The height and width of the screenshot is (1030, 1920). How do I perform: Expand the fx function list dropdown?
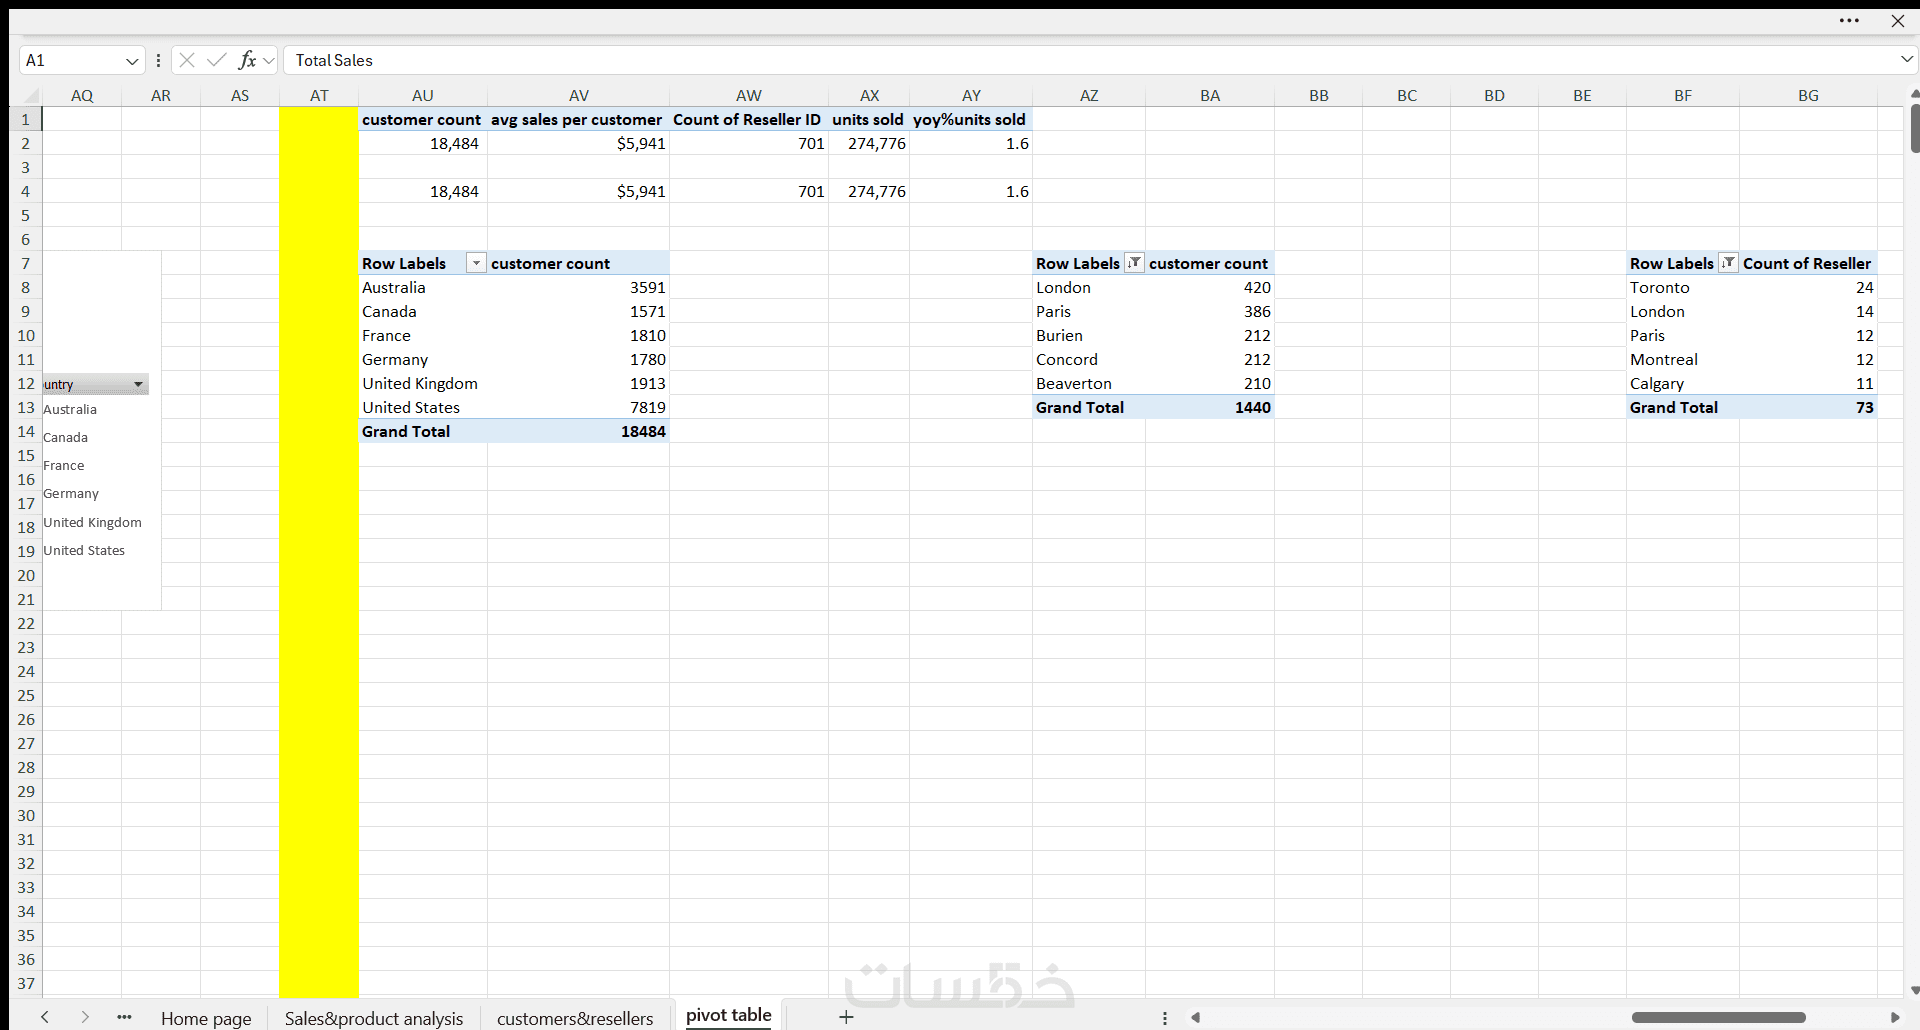tap(269, 61)
